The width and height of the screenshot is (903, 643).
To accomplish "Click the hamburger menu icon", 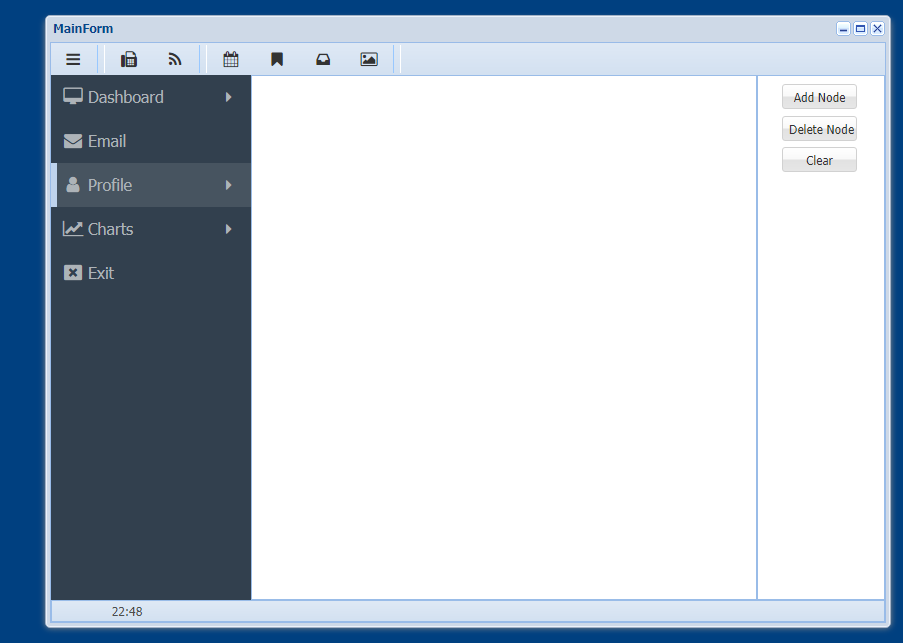I will tap(73, 60).
